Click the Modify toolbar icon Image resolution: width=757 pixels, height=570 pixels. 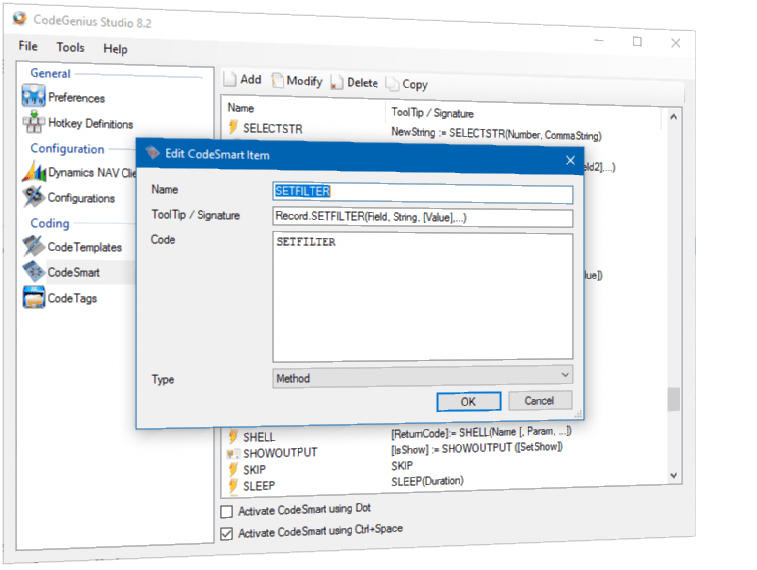[x=277, y=80]
